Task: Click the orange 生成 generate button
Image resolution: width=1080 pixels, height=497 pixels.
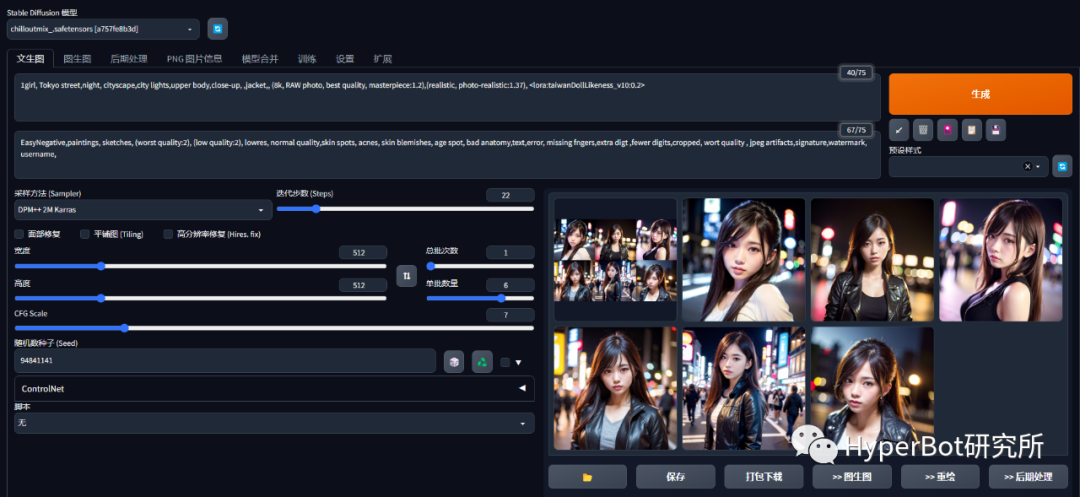Action: pos(980,94)
